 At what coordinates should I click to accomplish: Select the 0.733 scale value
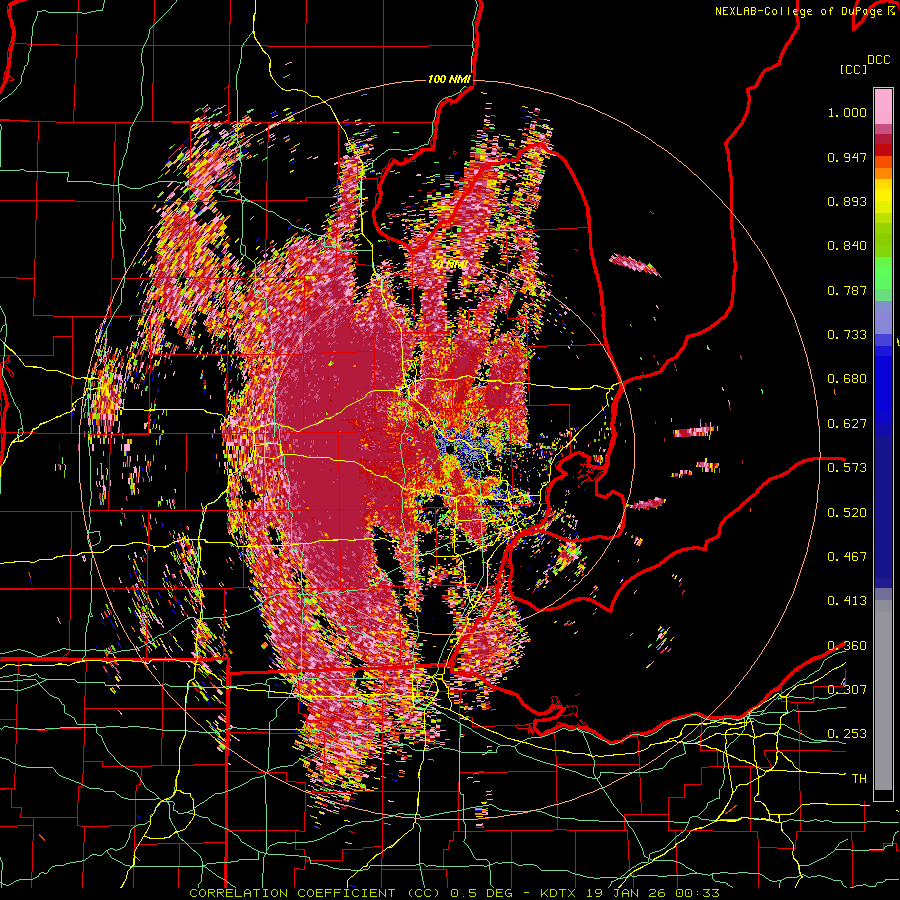[847, 335]
